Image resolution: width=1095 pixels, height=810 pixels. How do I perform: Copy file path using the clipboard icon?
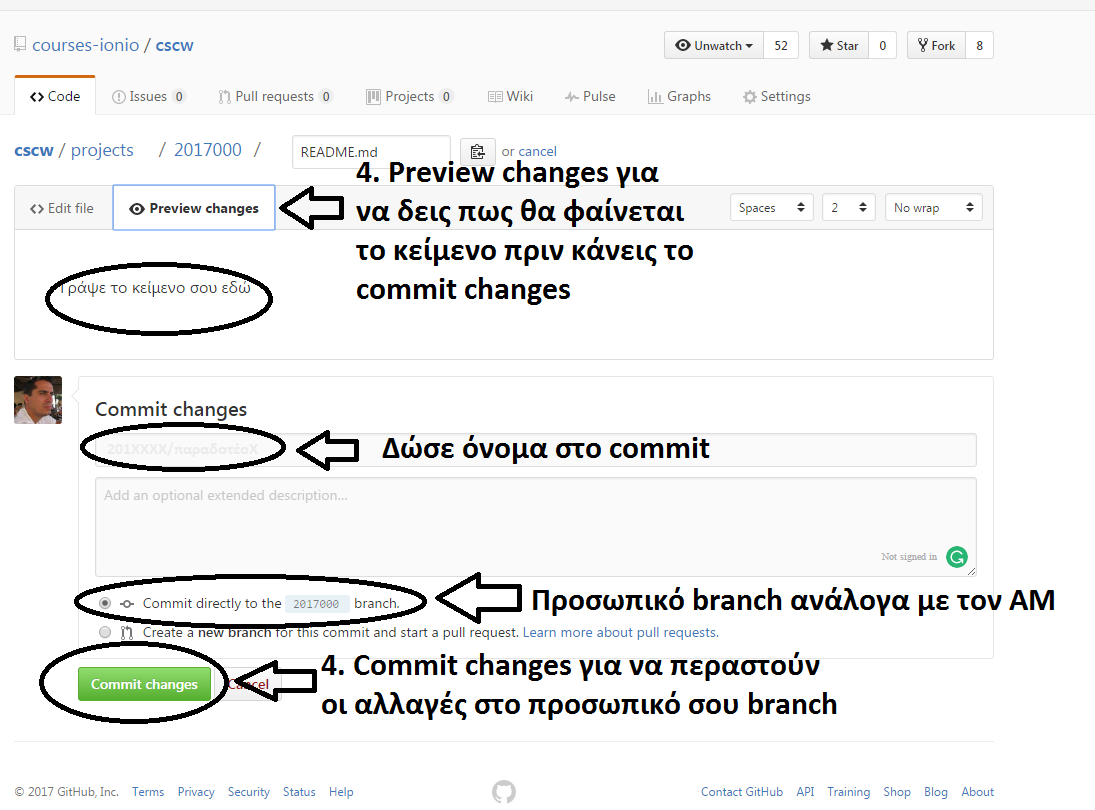pyautogui.click(x=478, y=152)
